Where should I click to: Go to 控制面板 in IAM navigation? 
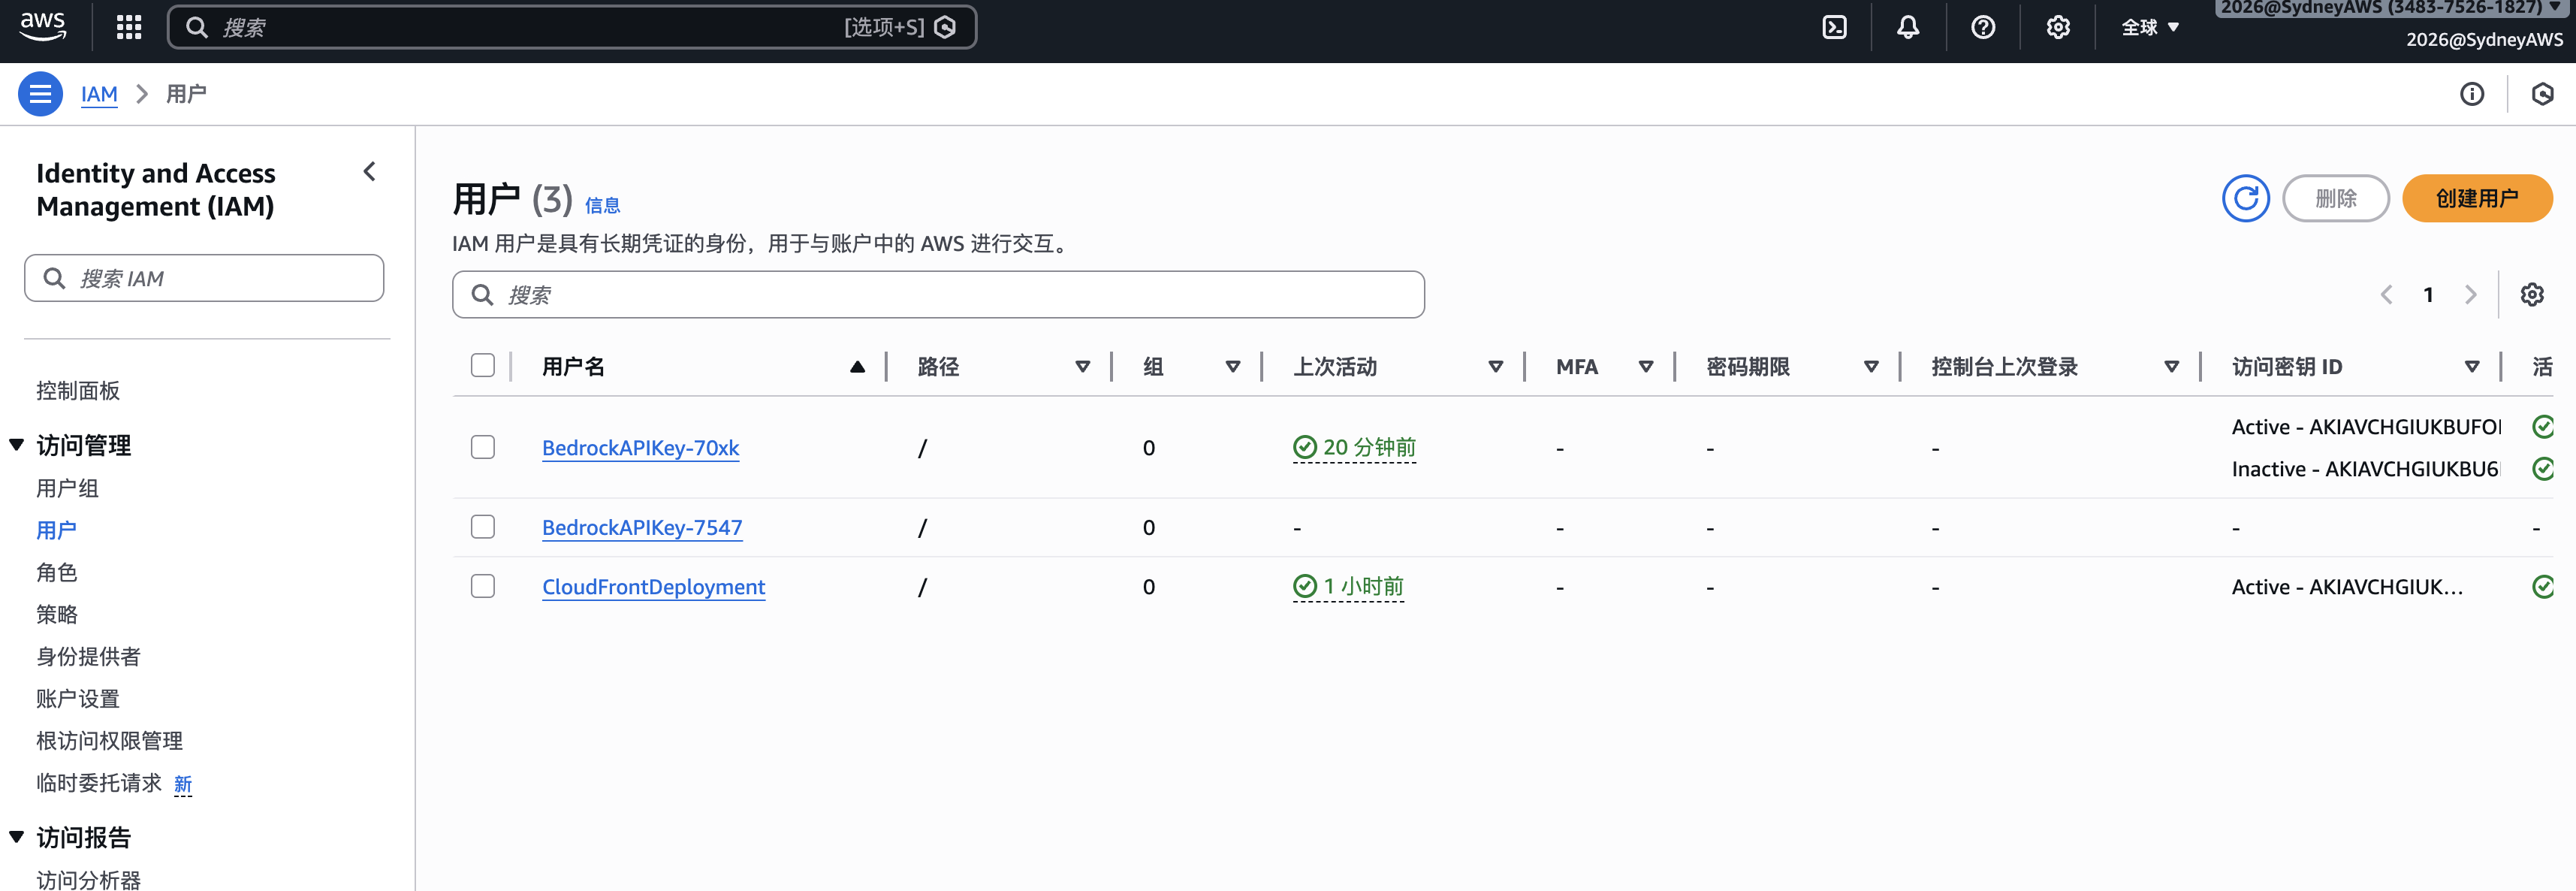pos(78,390)
